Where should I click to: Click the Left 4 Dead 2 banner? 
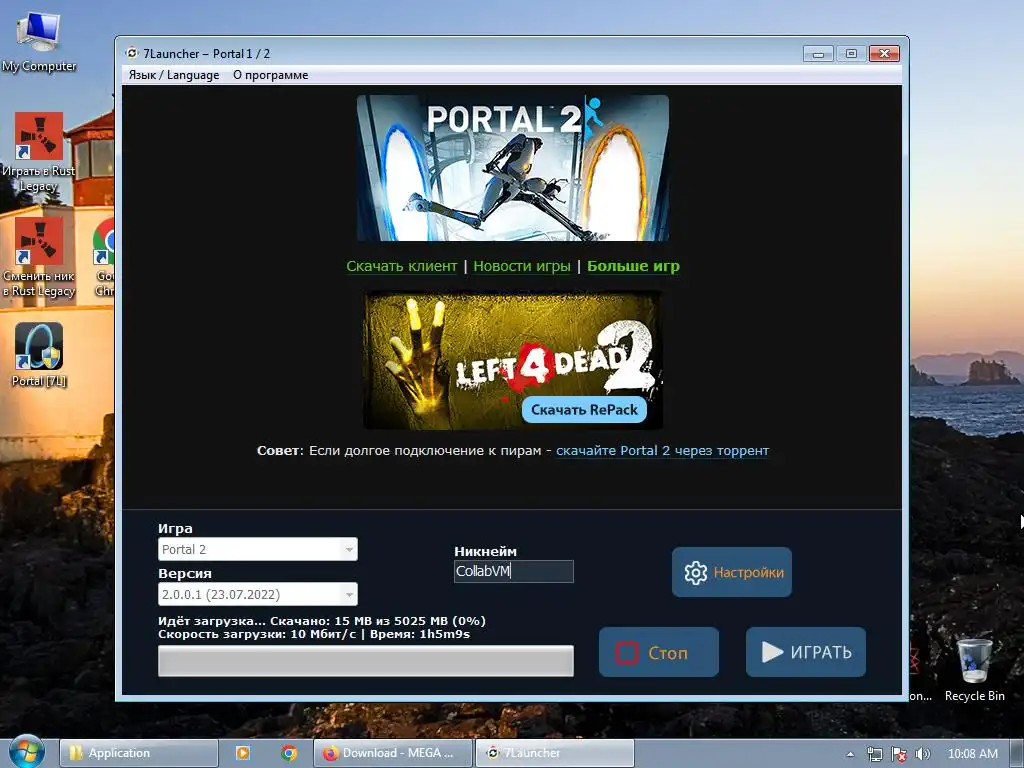coord(513,360)
